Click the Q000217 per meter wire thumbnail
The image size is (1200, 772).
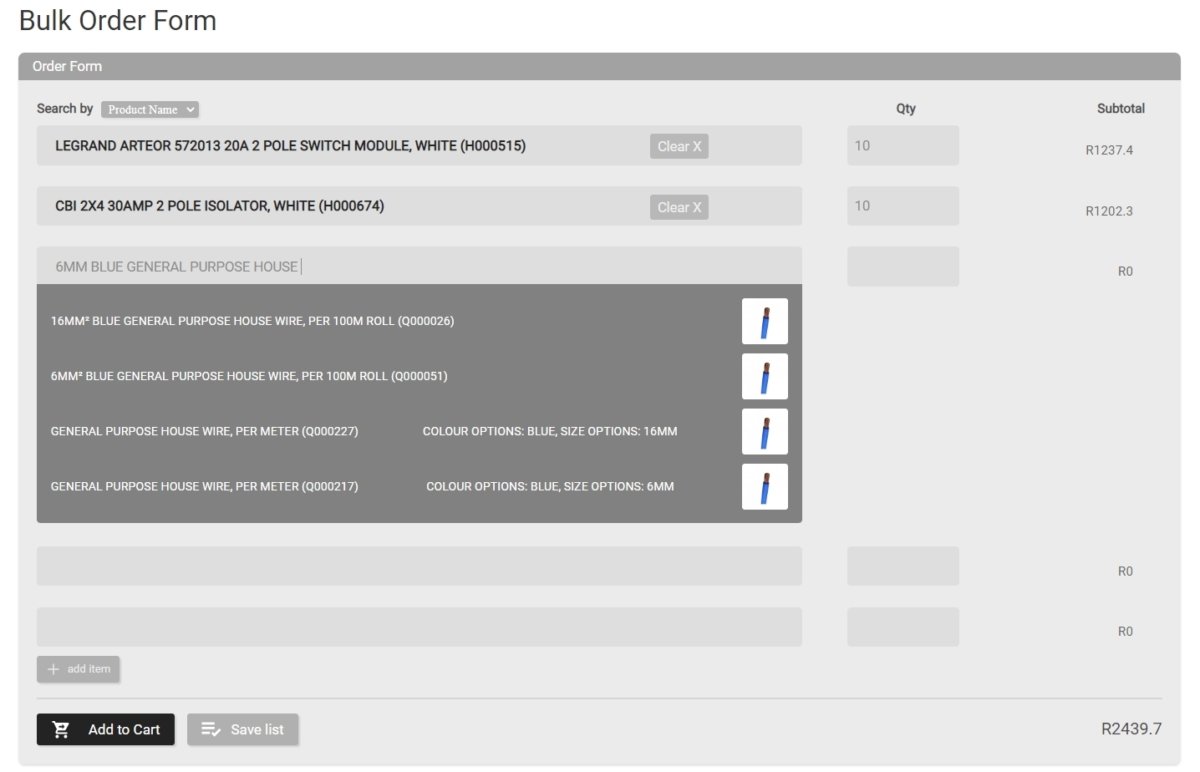764,487
